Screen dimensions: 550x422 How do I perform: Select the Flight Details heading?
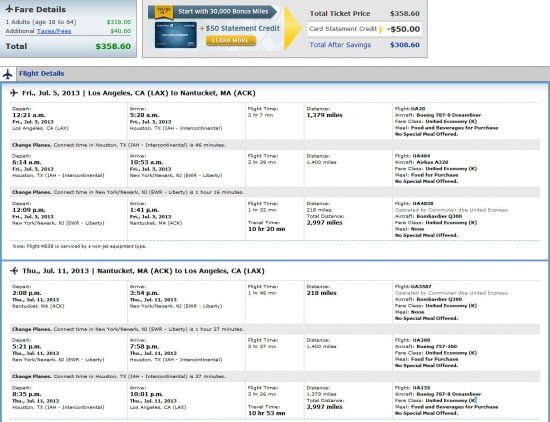(41, 74)
